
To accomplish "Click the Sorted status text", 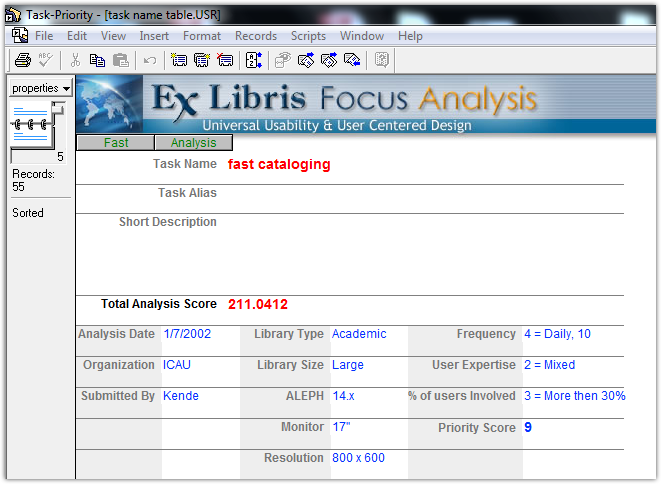I will point(28,213).
